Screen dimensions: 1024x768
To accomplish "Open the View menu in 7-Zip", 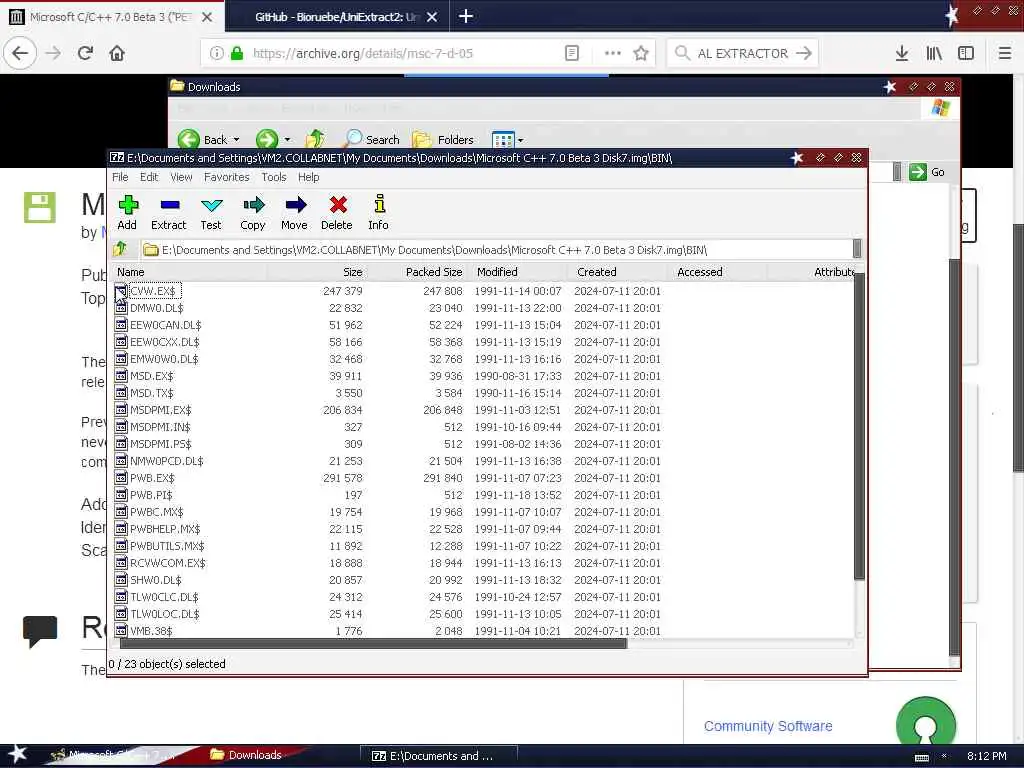I will click(x=181, y=177).
